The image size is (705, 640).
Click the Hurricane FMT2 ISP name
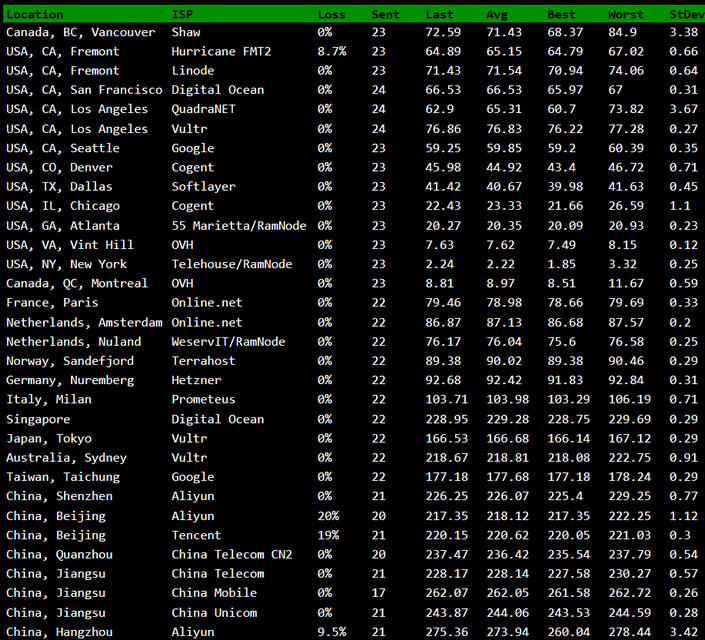221,51
